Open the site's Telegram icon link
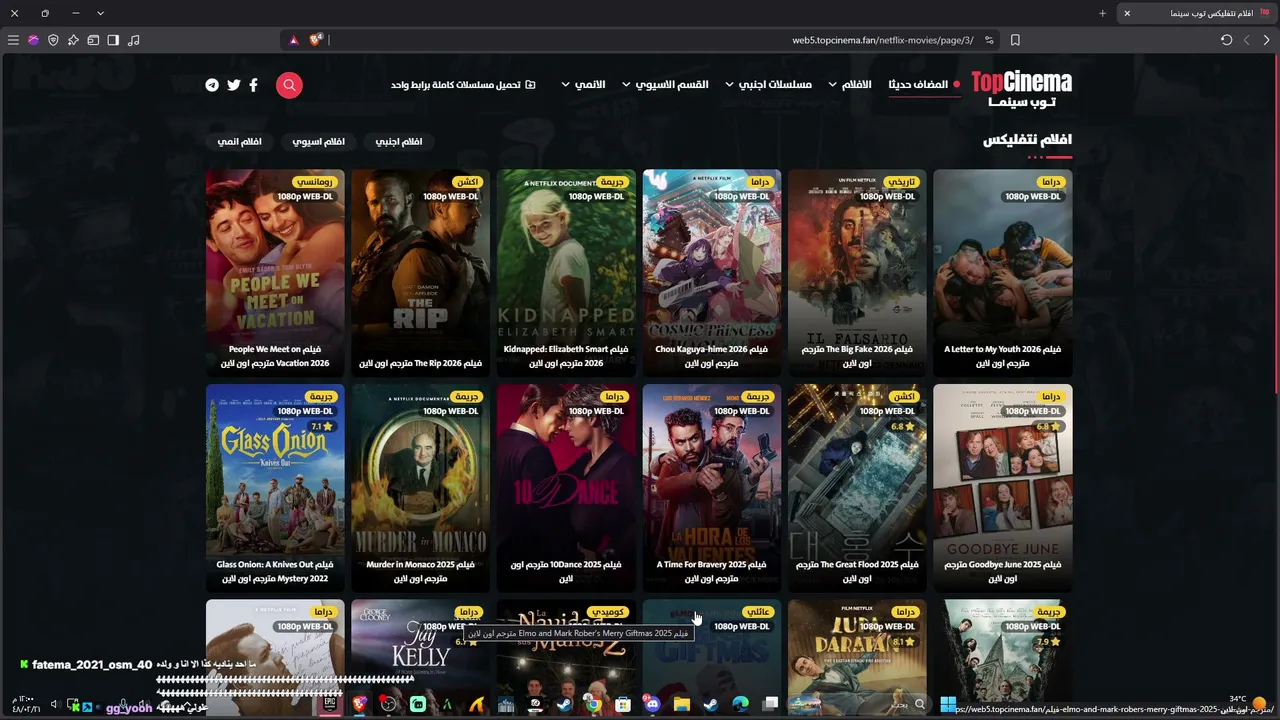Image resolution: width=1280 pixels, height=720 pixels. (212, 85)
